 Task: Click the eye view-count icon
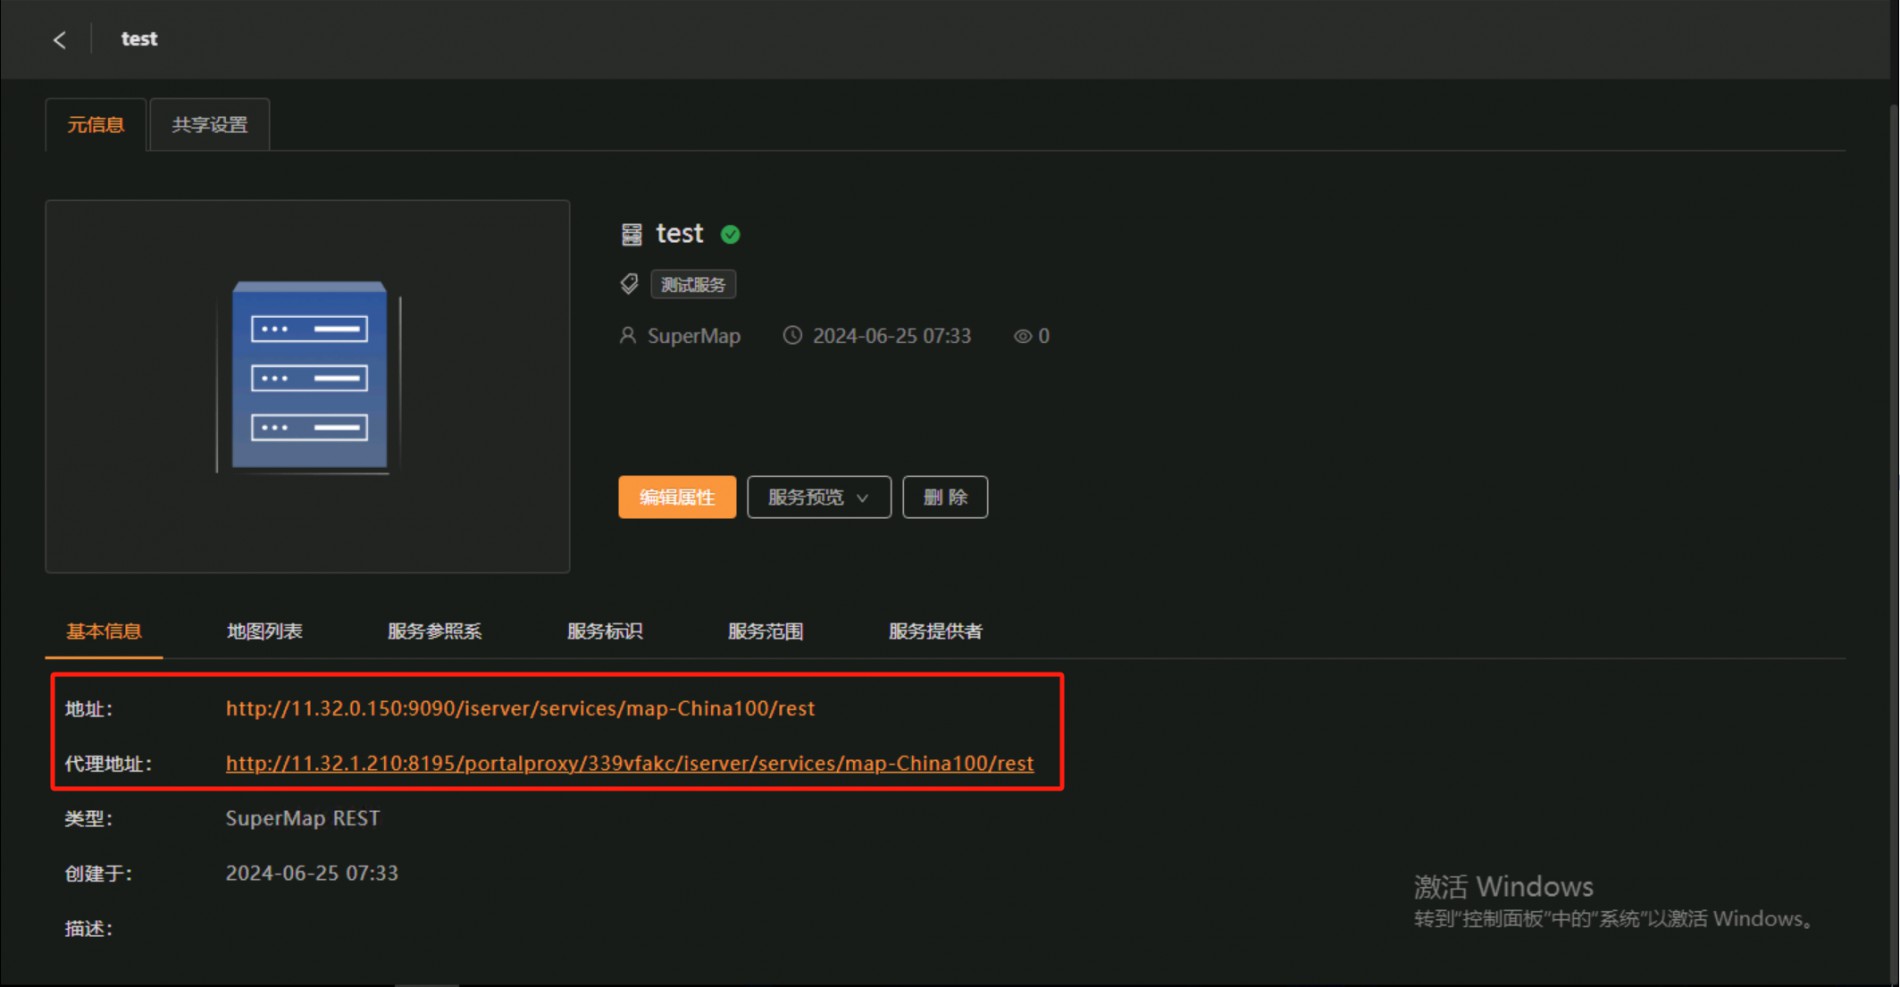coord(1022,337)
